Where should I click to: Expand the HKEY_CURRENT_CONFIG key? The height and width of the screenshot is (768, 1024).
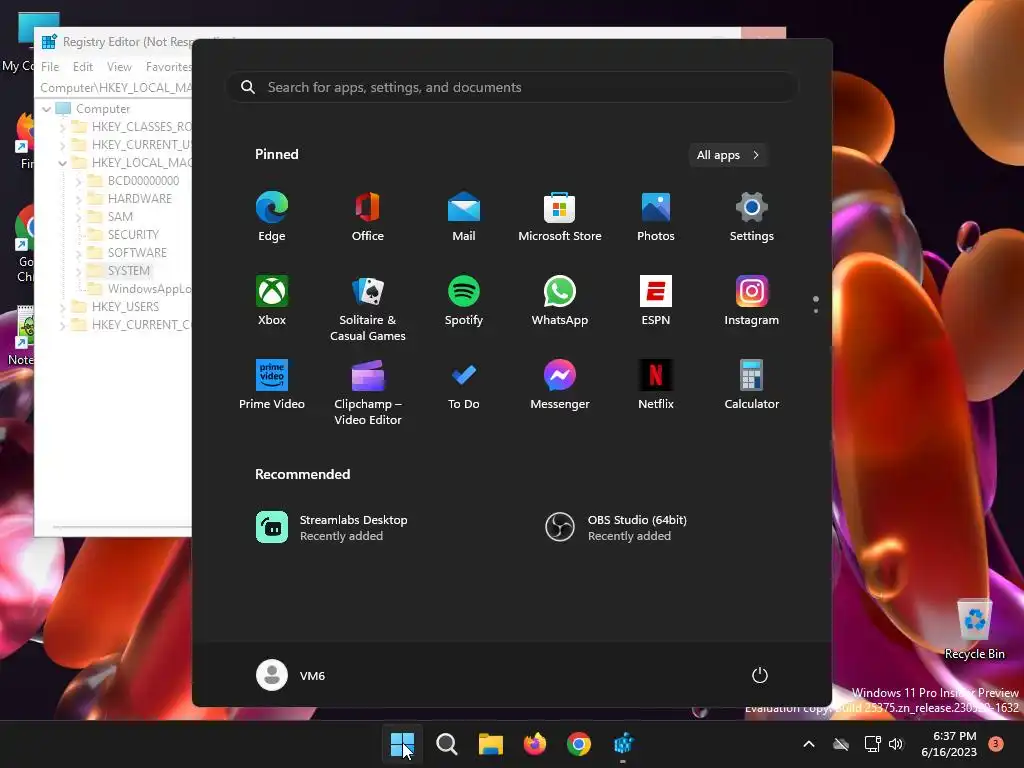[63, 325]
